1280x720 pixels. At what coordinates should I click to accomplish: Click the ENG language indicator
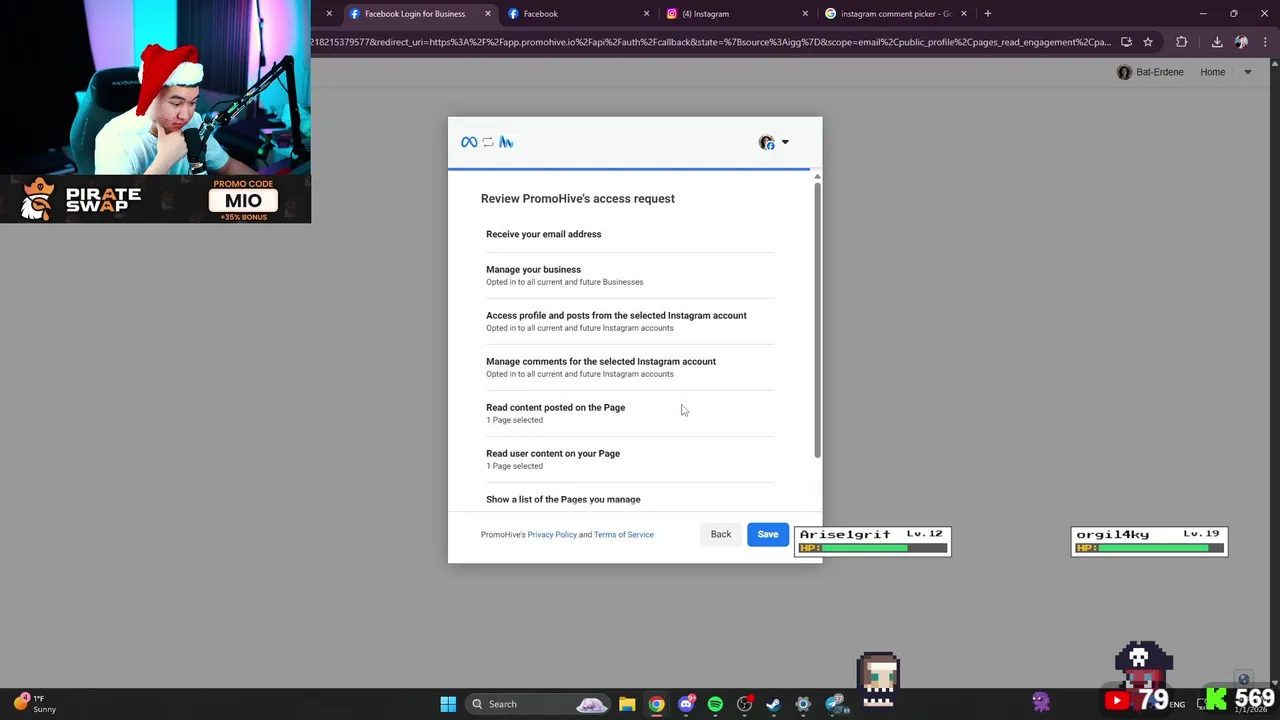click(x=1177, y=705)
